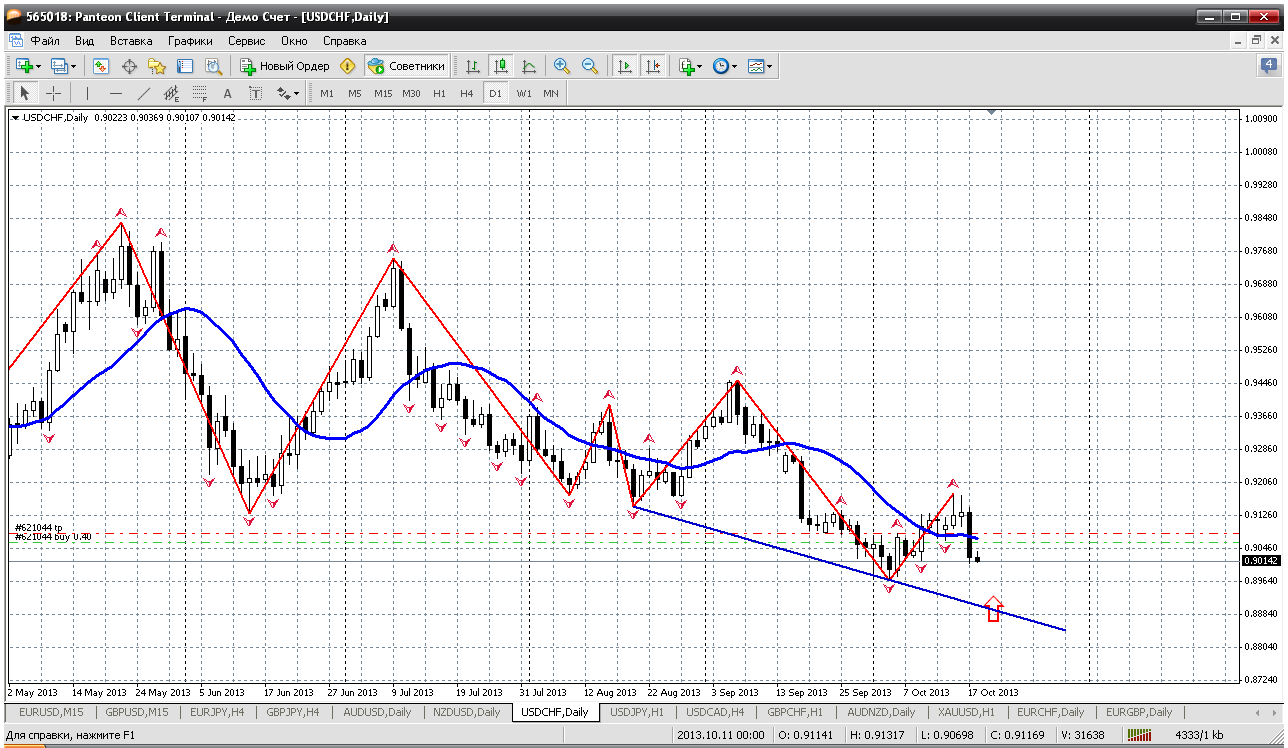Click the zoom in magnifier icon
This screenshot has width=1288, height=748.
(562, 66)
